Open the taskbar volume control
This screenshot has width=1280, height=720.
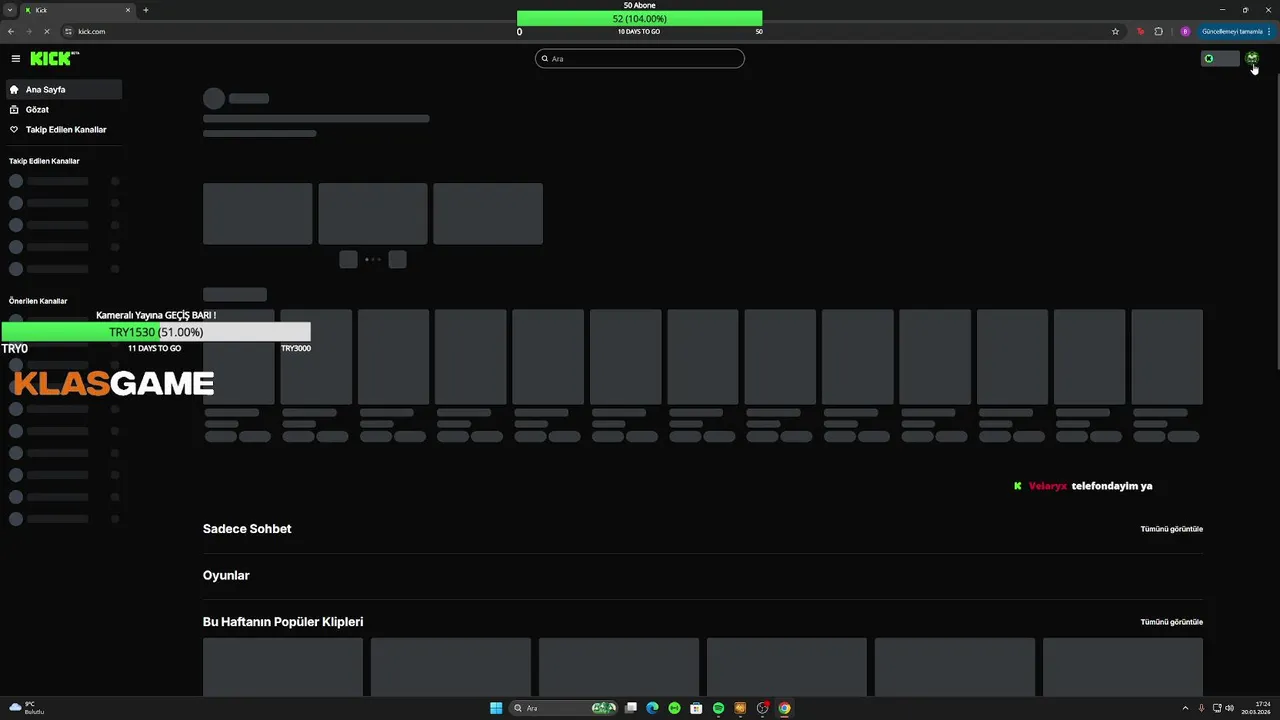pyautogui.click(x=1229, y=708)
